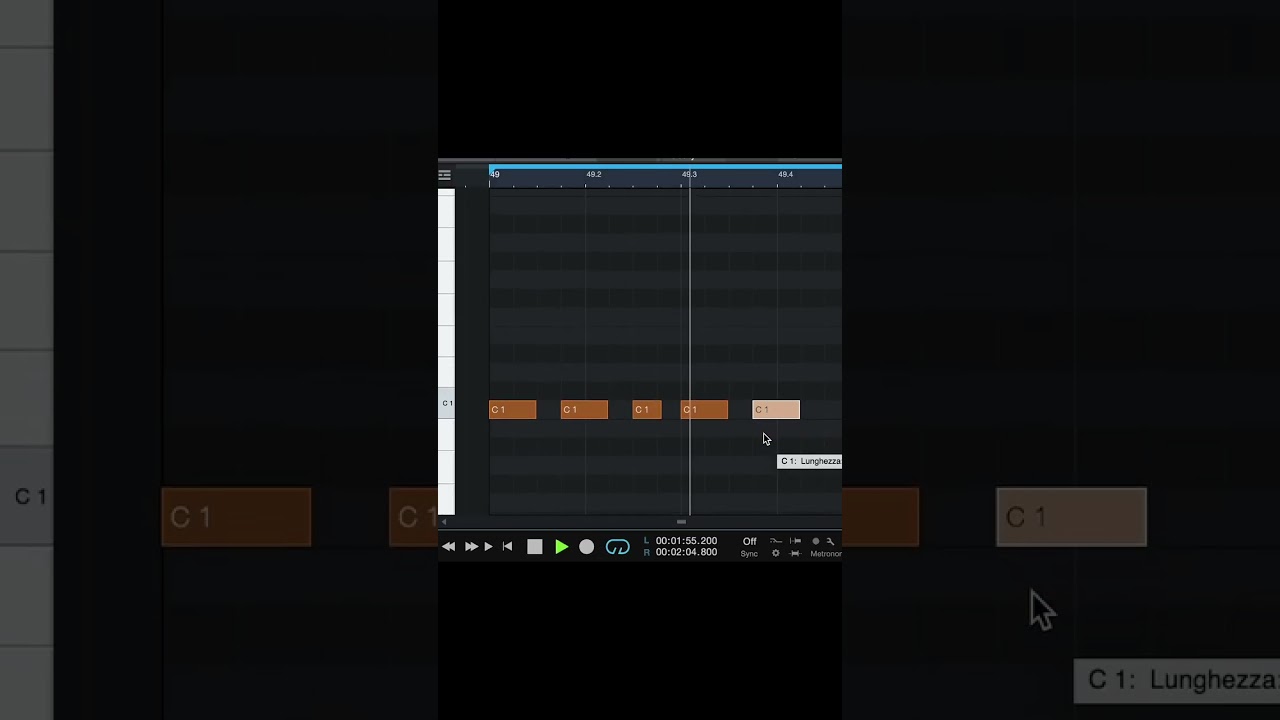This screenshot has height=720, width=1280.
Task: Arm recording with the round Record button
Action: pos(587,547)
